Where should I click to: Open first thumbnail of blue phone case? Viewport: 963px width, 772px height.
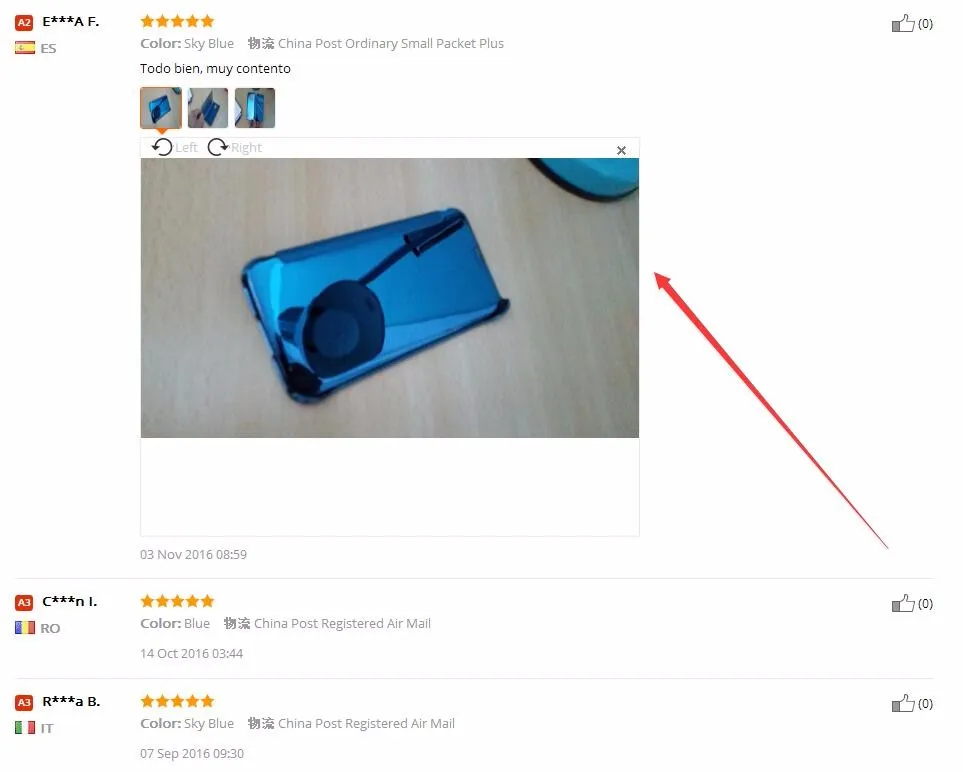pos(161,108)
